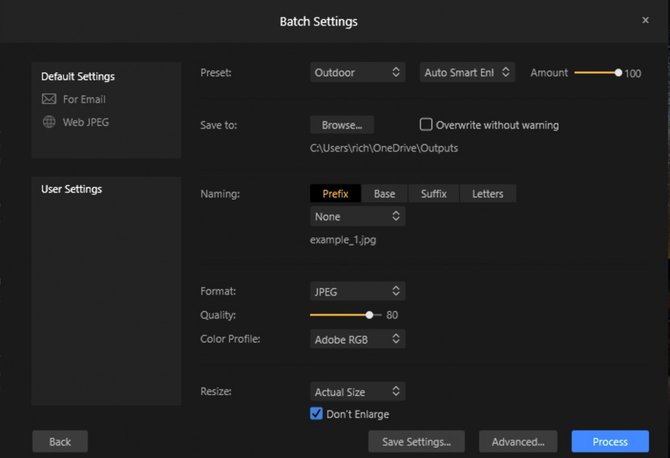670x458 pixels.
Task: Select the Letters naming tab
Action: pyautogui.click(x=488, y=194)
